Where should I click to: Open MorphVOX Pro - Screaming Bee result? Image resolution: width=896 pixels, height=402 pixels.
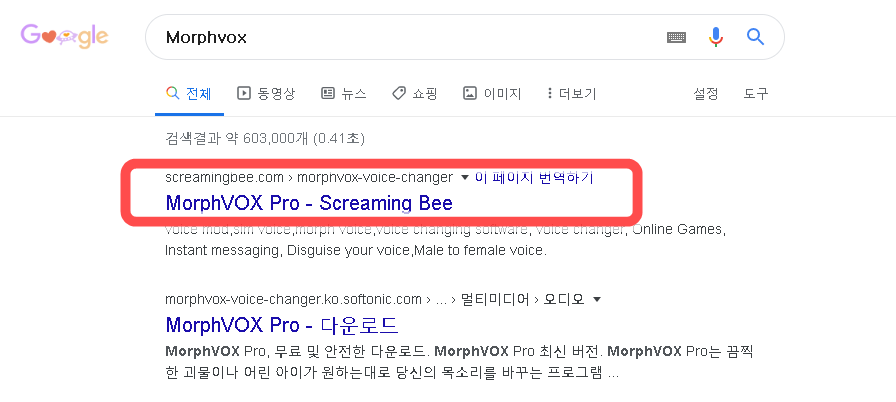click(309, 203)
